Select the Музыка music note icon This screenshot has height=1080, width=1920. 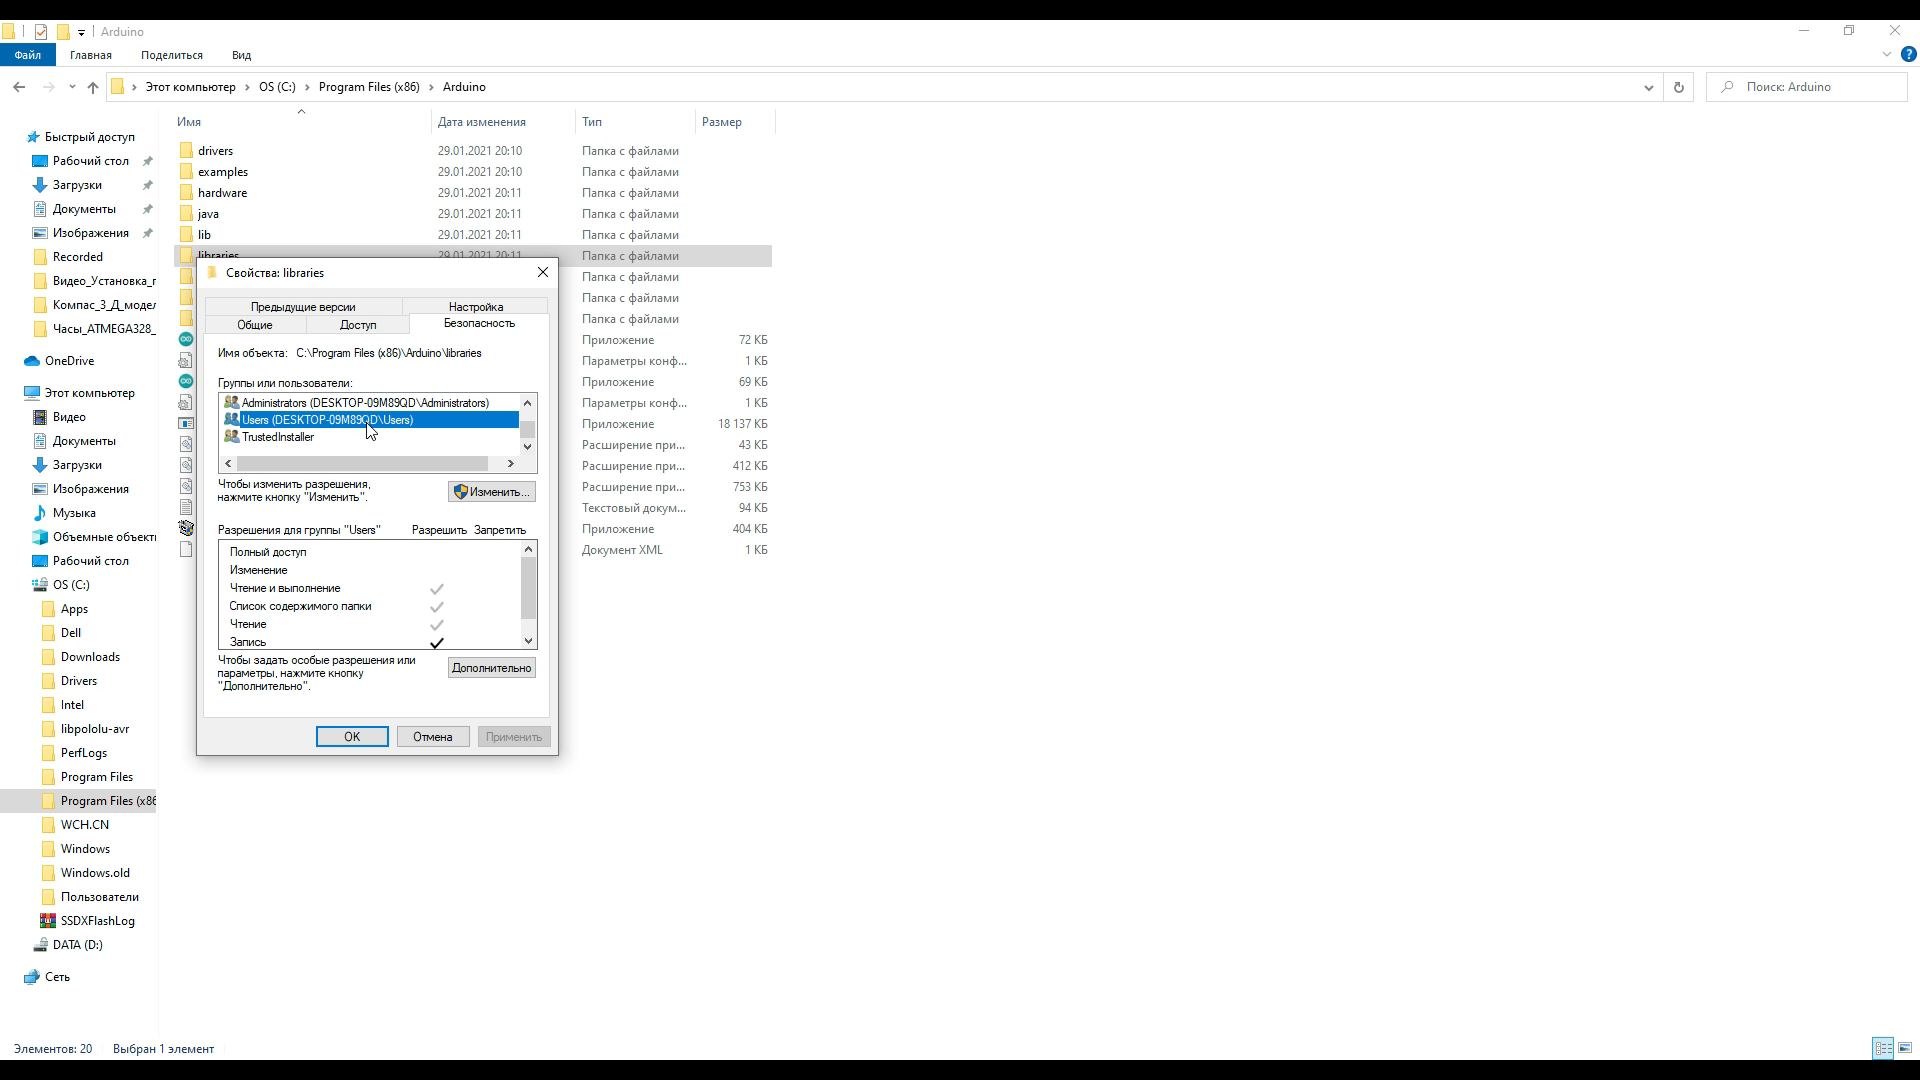[40, 513]
